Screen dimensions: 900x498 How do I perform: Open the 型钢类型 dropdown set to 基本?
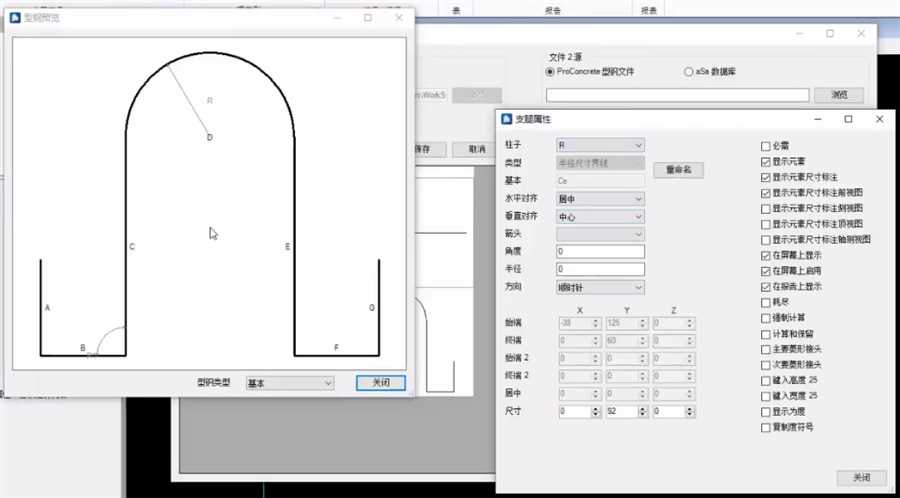pyautogui.click(x=290, y=383)
